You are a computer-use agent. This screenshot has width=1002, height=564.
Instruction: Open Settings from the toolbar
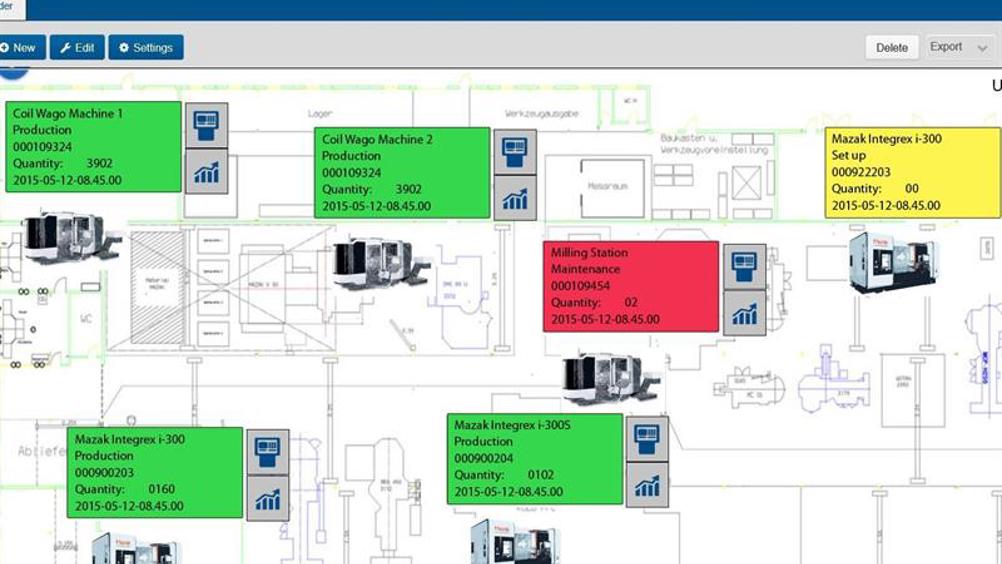click(146, 47)
